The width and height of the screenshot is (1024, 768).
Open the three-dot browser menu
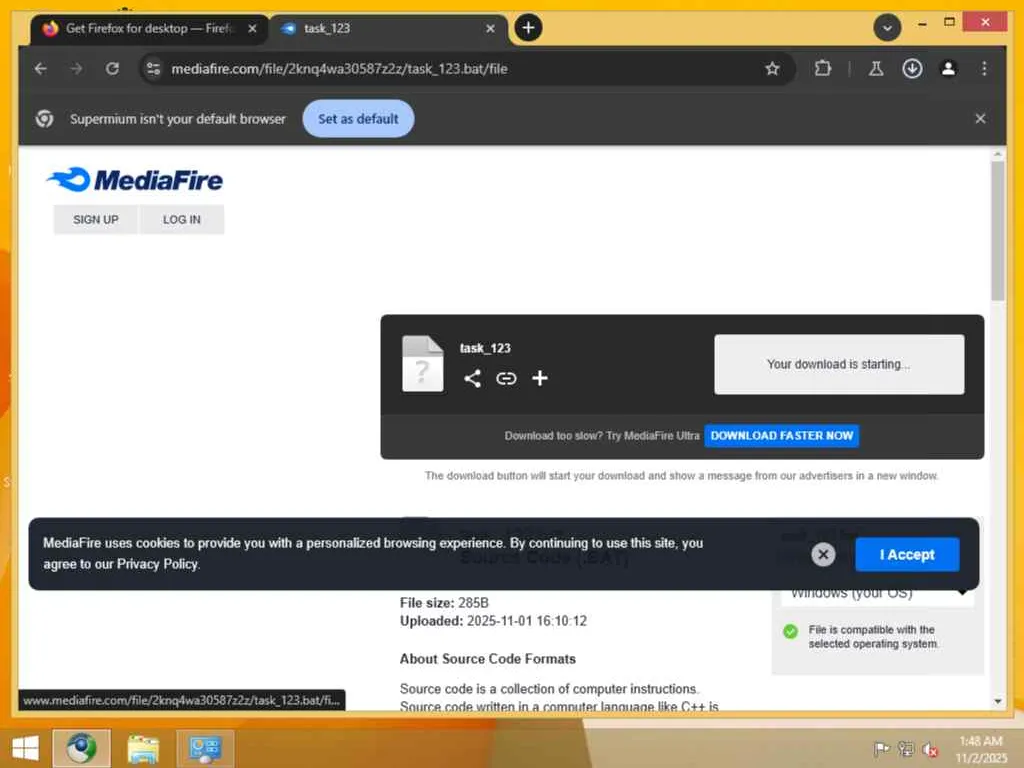click(x=984, y=69)
